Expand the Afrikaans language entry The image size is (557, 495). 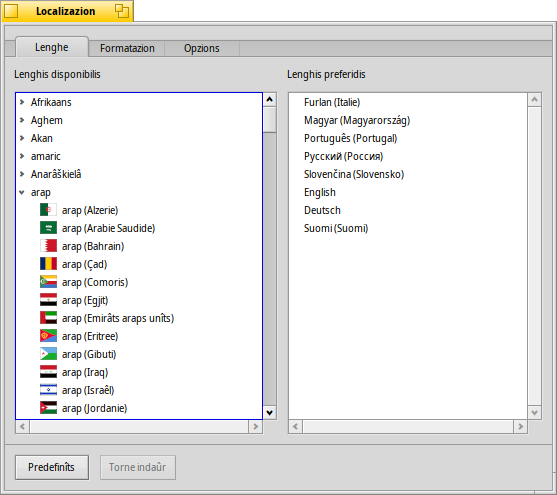(x=22, y=102)
